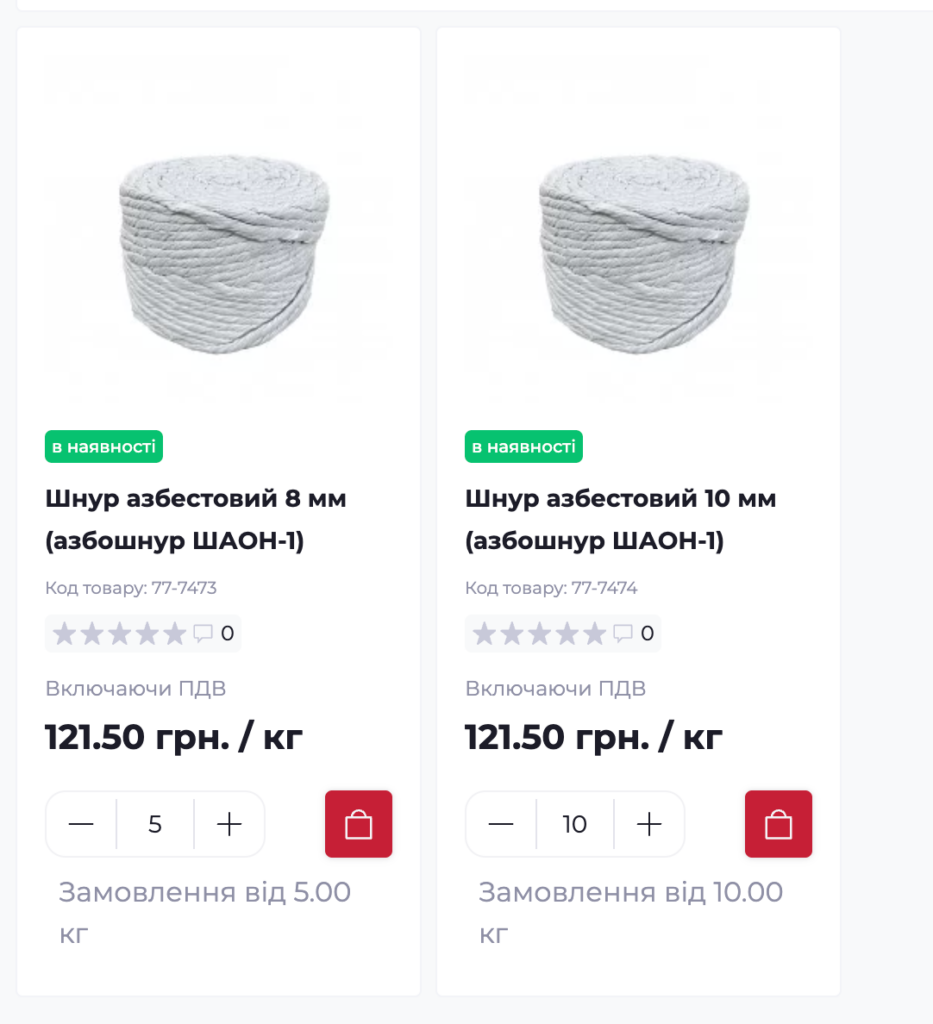Add 8 mm asbestos cord to cart
933x1024 pixels.
pos(358,824)
